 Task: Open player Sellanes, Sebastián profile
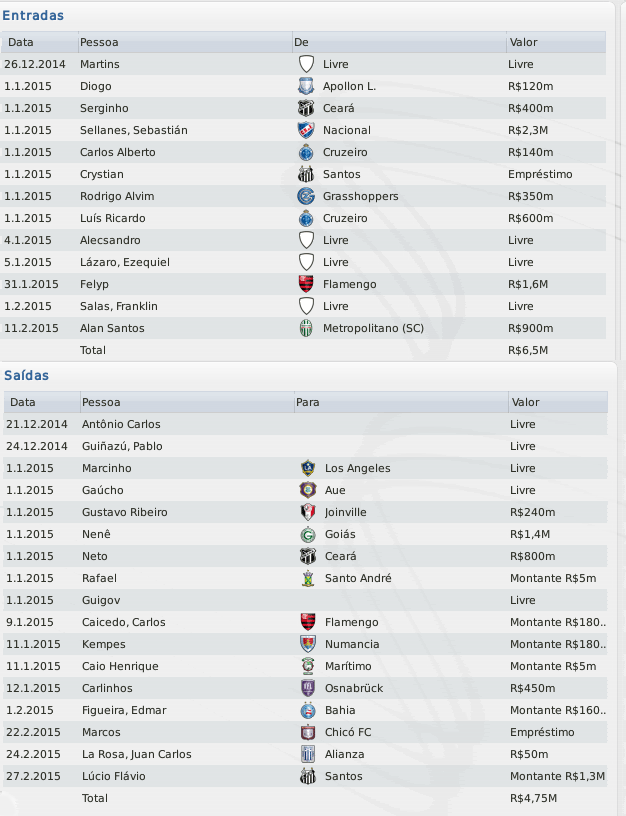[x=134, y=130]
